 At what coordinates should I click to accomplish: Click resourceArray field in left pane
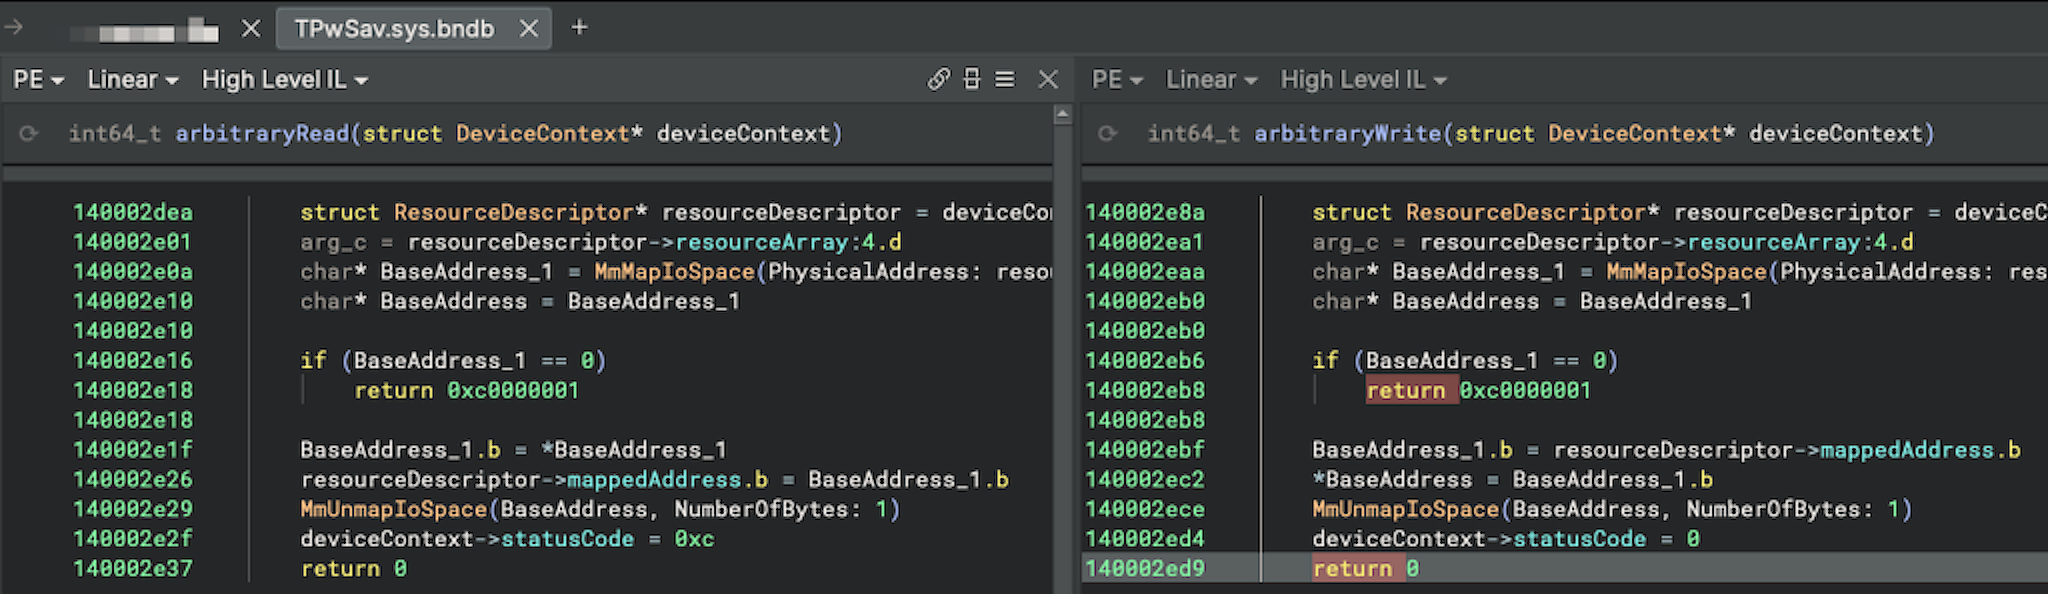point(761,242)
